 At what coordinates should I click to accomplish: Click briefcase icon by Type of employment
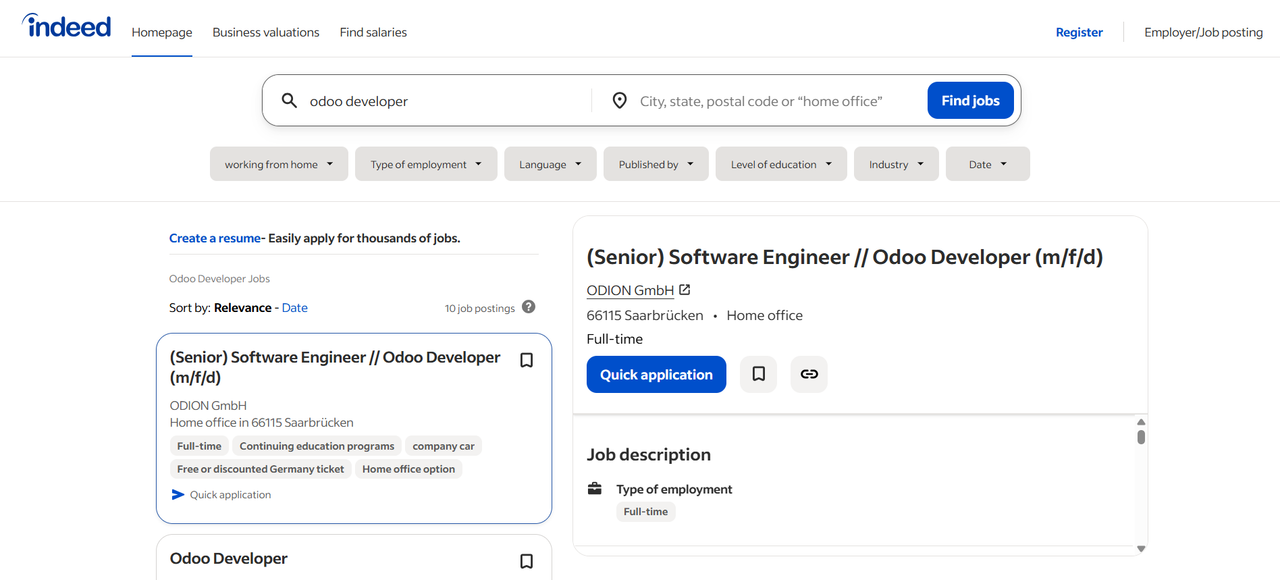pos(595,489)
